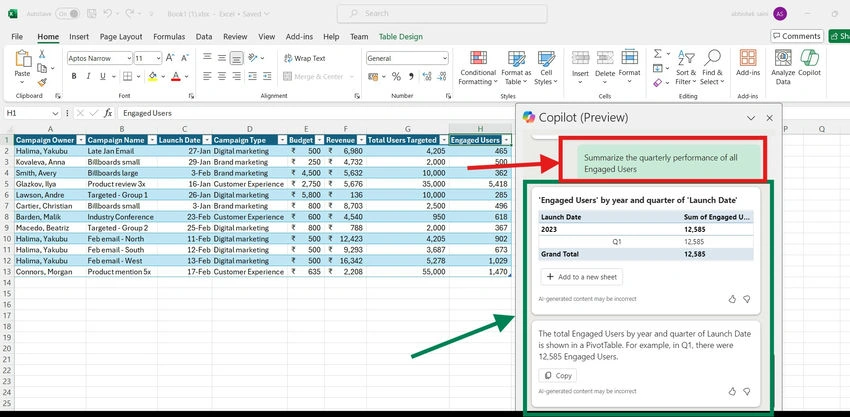Image resolution: width=850 pixels, height=417 pixels.
Task: Open Campaign Type filter dropdown
Action: [282, 140]
